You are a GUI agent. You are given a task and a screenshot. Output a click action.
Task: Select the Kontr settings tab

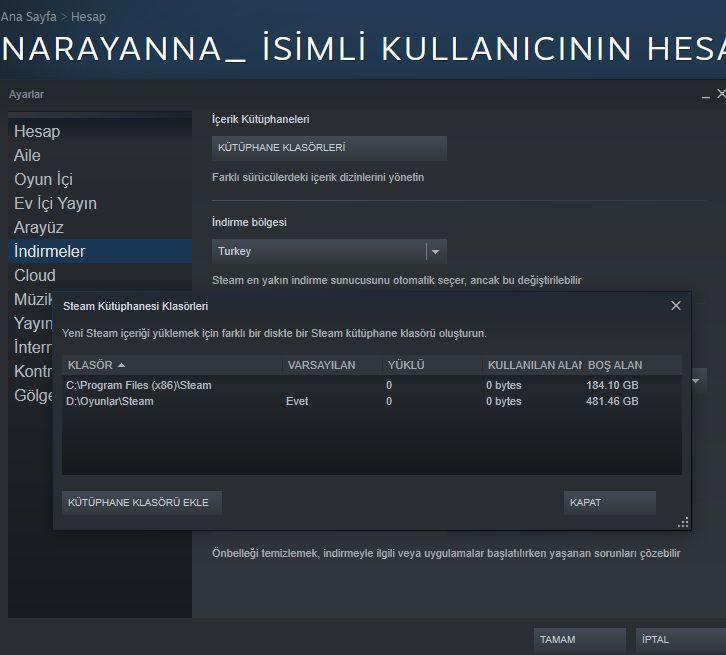pos(31,371)
